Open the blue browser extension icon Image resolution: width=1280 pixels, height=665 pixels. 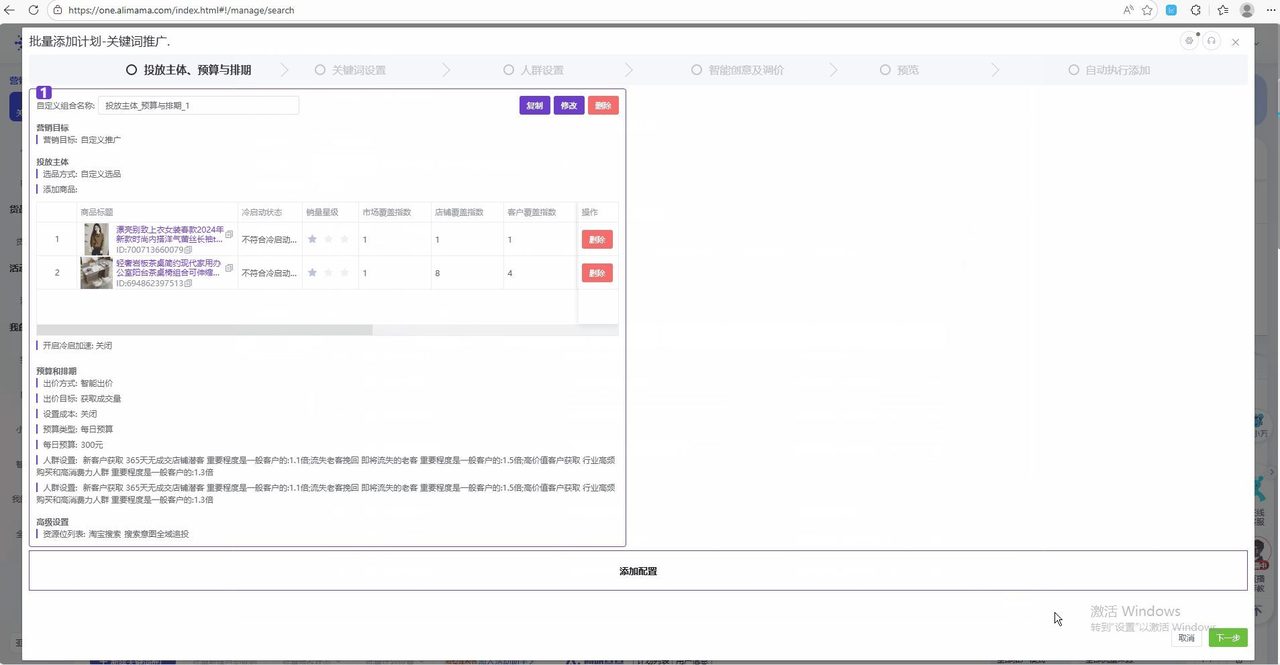coord(1172,10)
